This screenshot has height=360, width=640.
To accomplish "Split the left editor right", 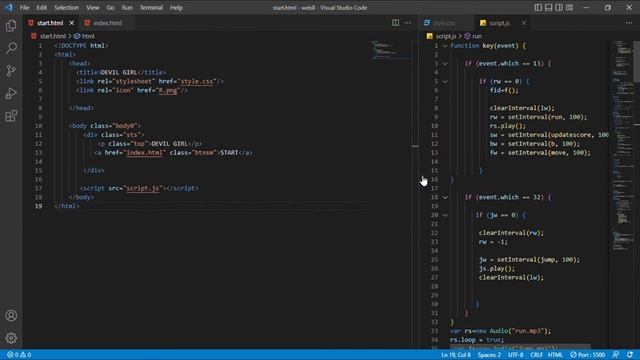I will (x=396, y=23).
